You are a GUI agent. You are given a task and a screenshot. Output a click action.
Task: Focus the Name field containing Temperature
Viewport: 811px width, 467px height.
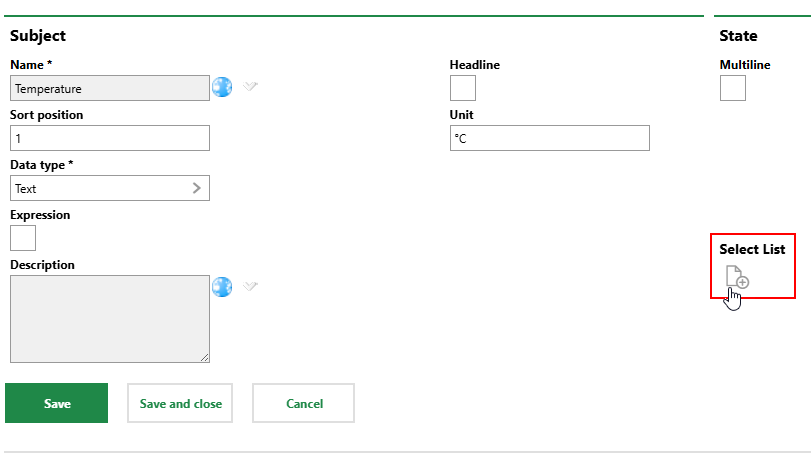point(110,88)
